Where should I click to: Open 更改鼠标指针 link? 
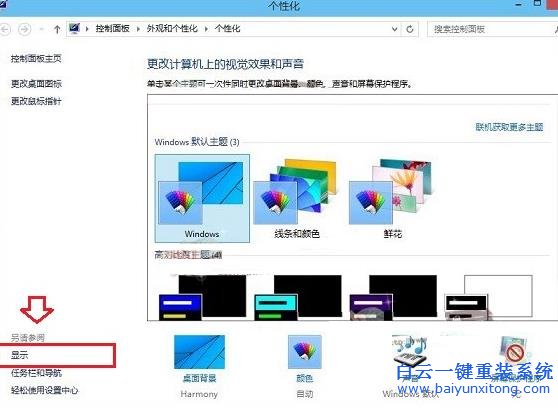pyautogui.click(x=36, y=101)
